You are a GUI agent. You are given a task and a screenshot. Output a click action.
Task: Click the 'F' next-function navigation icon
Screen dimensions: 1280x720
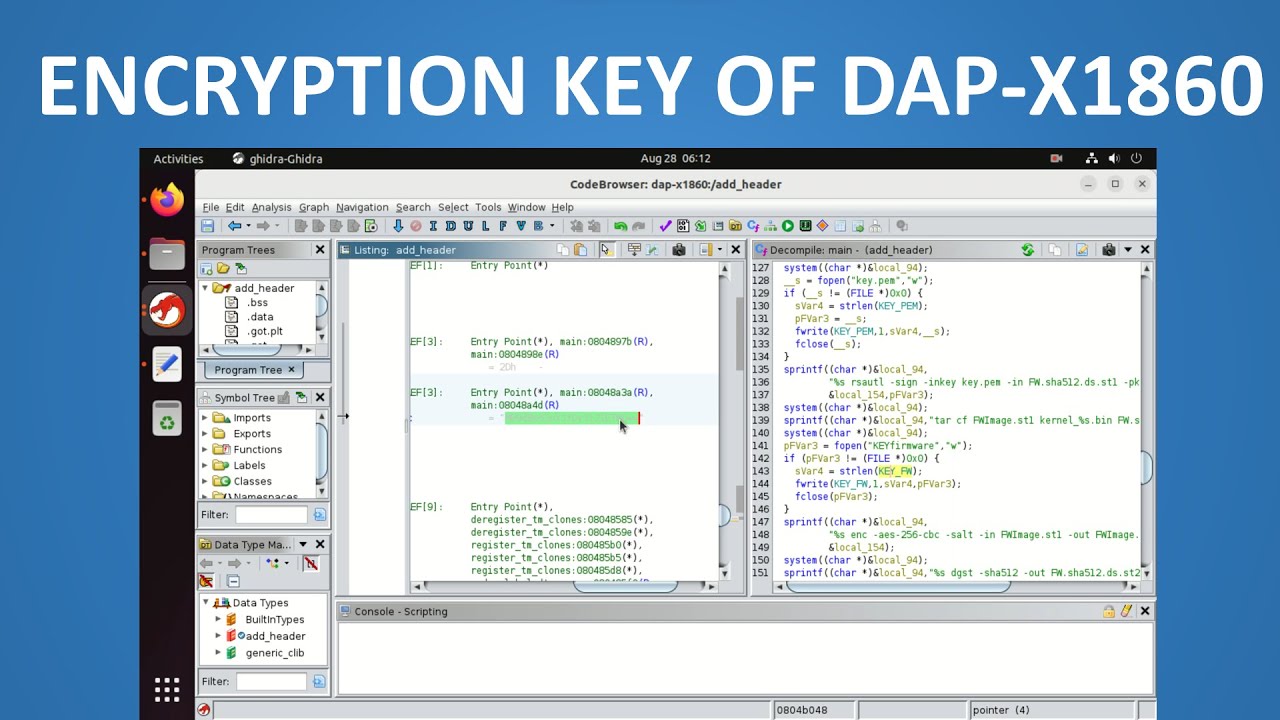[x=503, y=226]
